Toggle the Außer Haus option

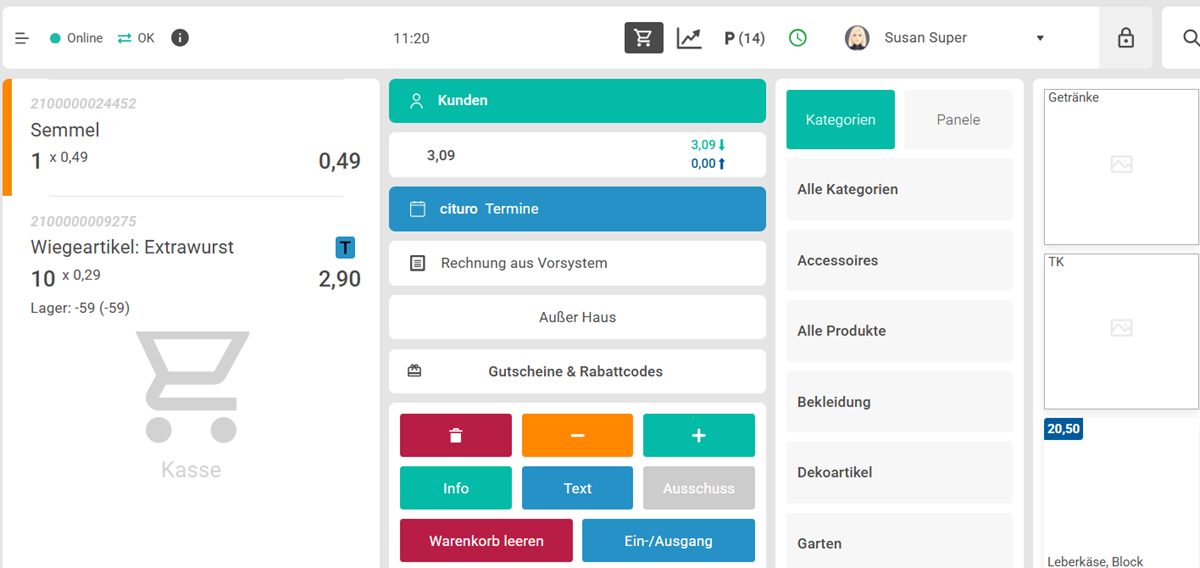click(577, 317)
